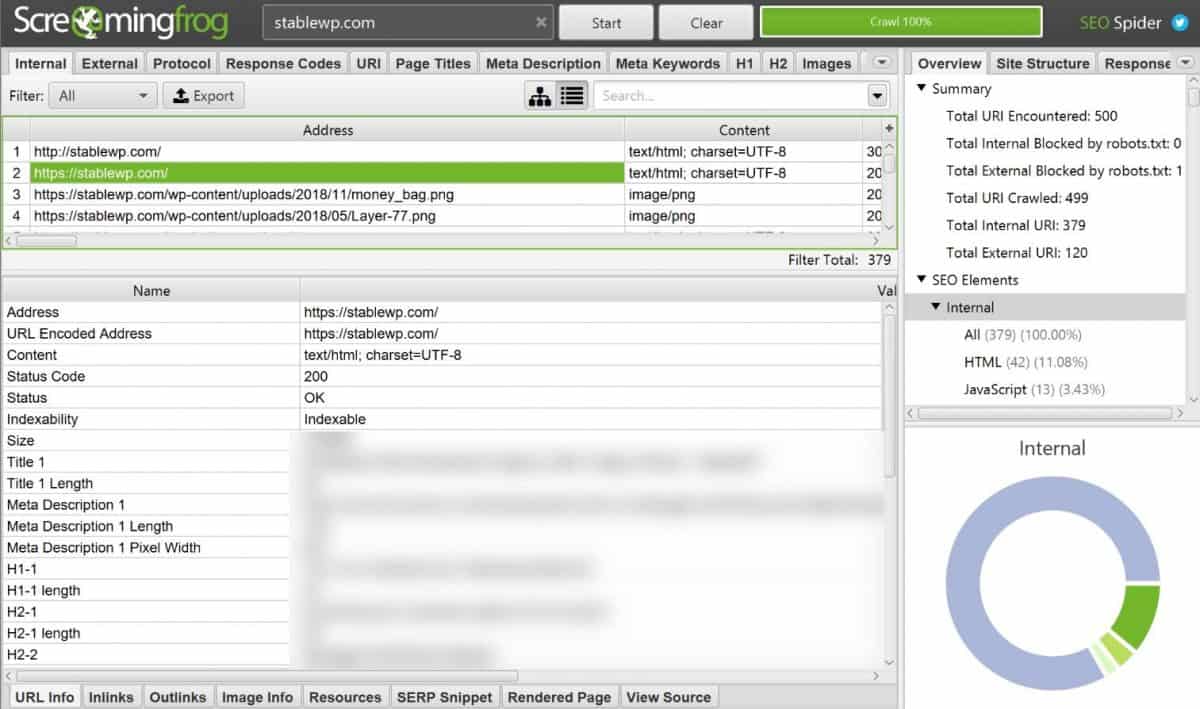
Task: Click the Overview tree's horizontal scrollbar
Action: click(1044, 412)
